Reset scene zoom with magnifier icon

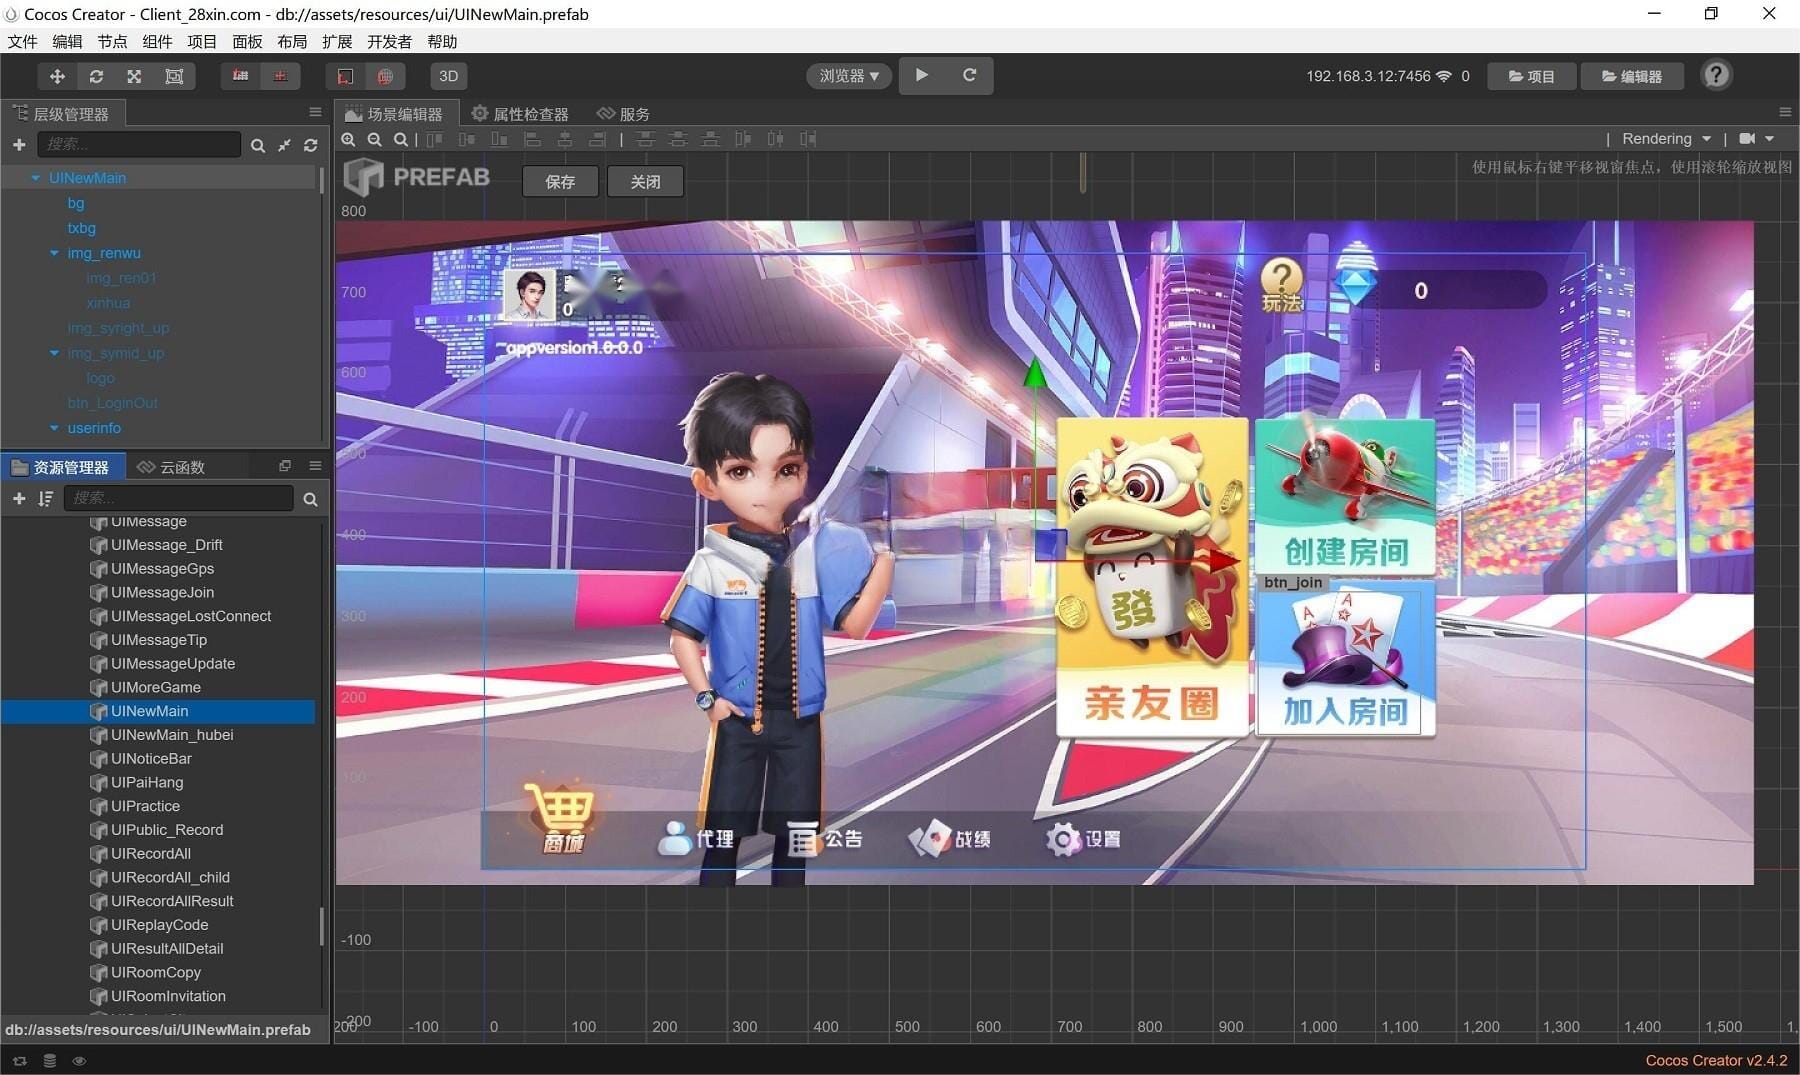pos(400,139)
